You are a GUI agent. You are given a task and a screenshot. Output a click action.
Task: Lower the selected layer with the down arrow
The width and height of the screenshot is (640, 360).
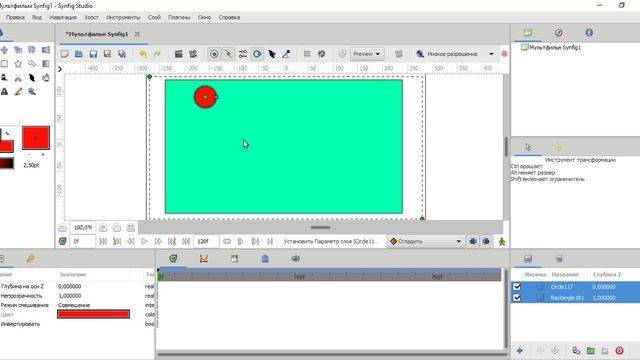point(555,351)
